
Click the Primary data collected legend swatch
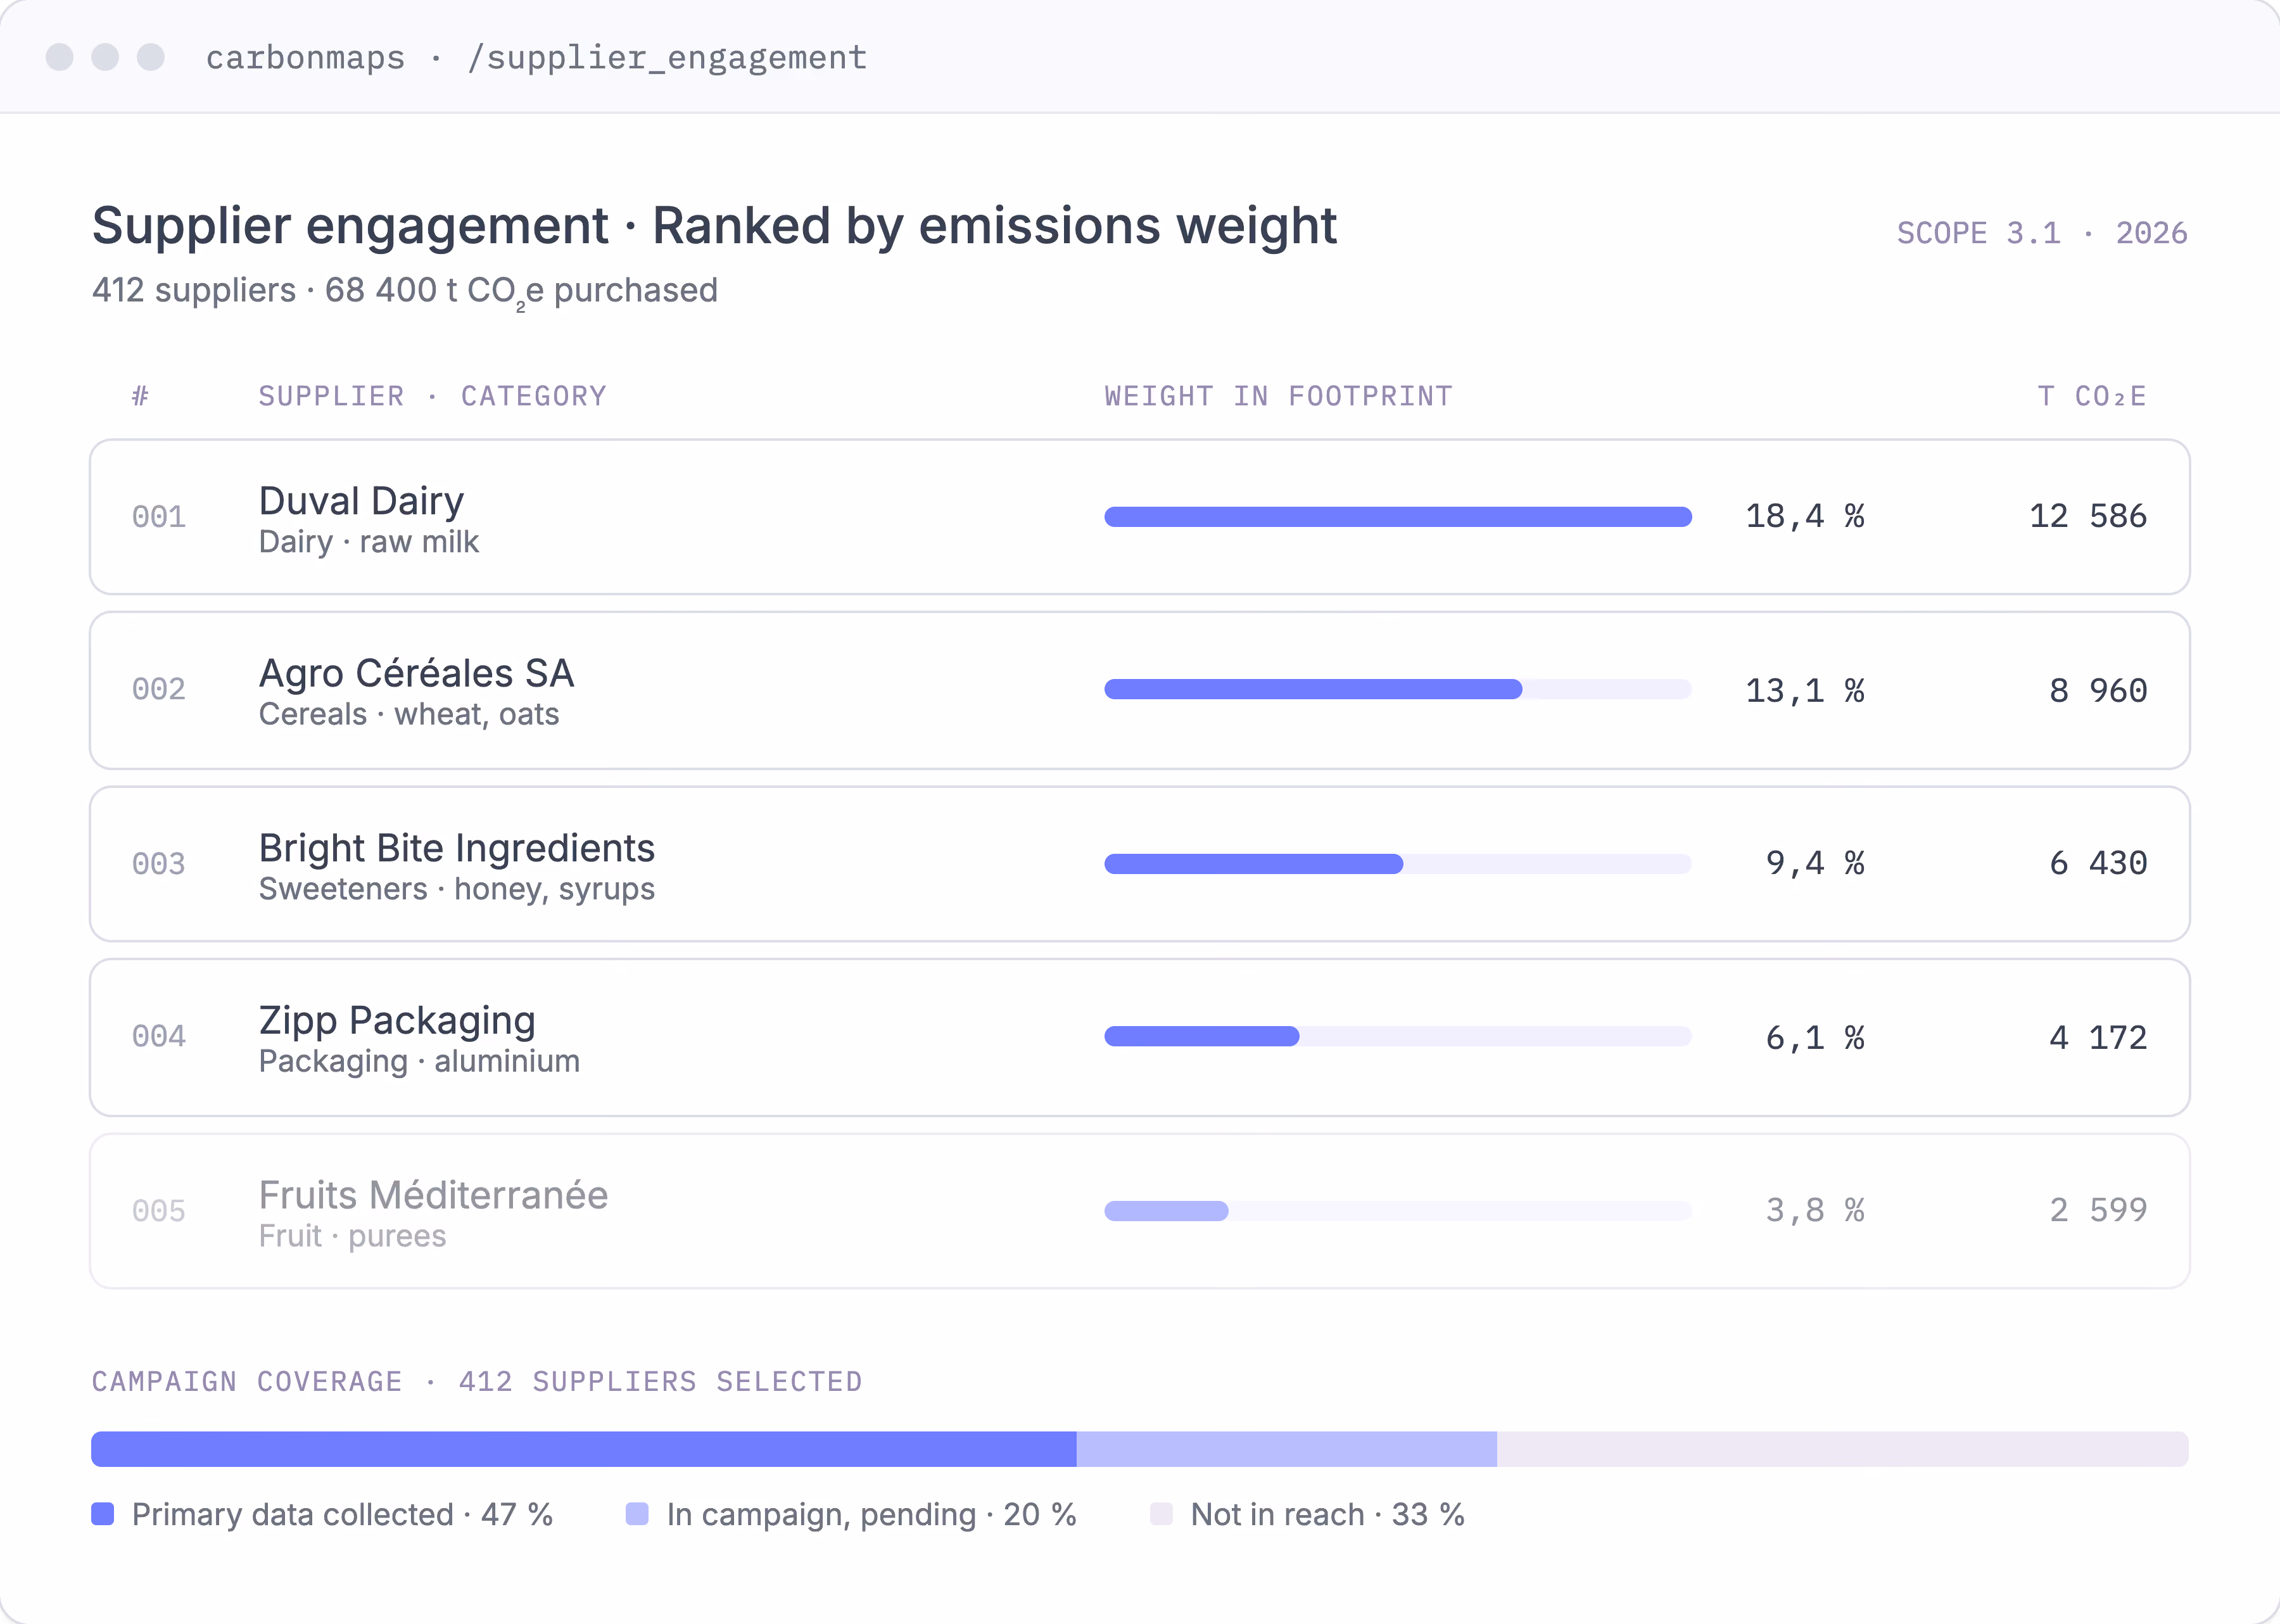click(x=102, y=1513)
